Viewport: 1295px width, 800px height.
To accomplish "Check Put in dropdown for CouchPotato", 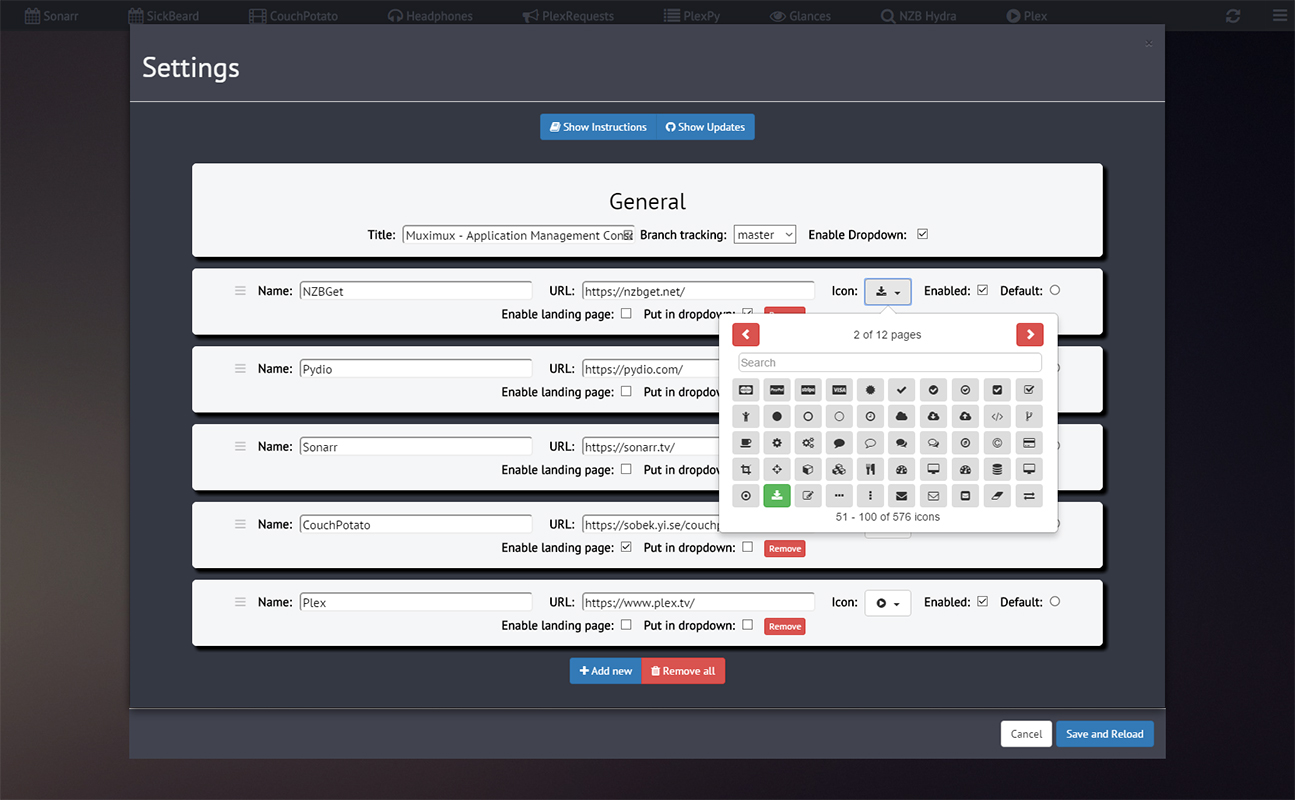I will pyautogui.click(x=747, y=547).
